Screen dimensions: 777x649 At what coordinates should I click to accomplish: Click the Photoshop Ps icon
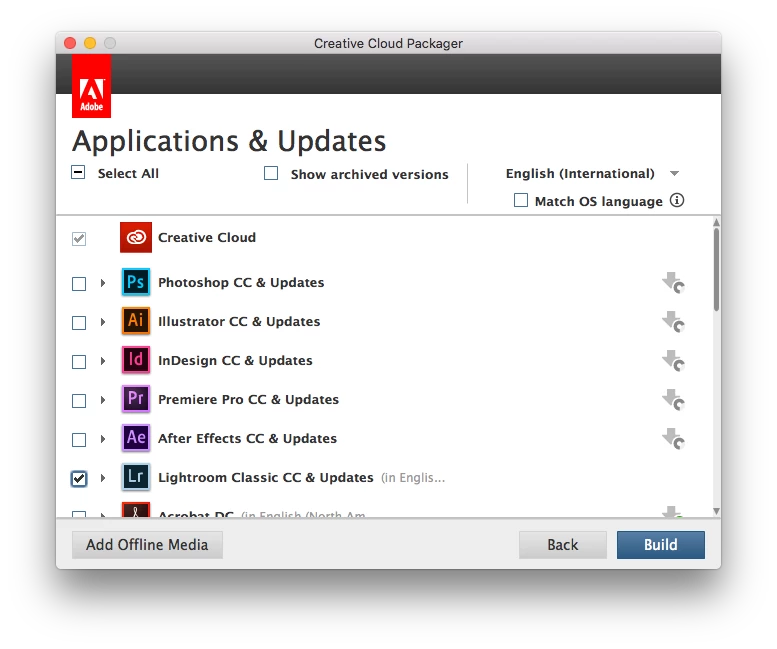pyautogui.click(x=136, y=282)
